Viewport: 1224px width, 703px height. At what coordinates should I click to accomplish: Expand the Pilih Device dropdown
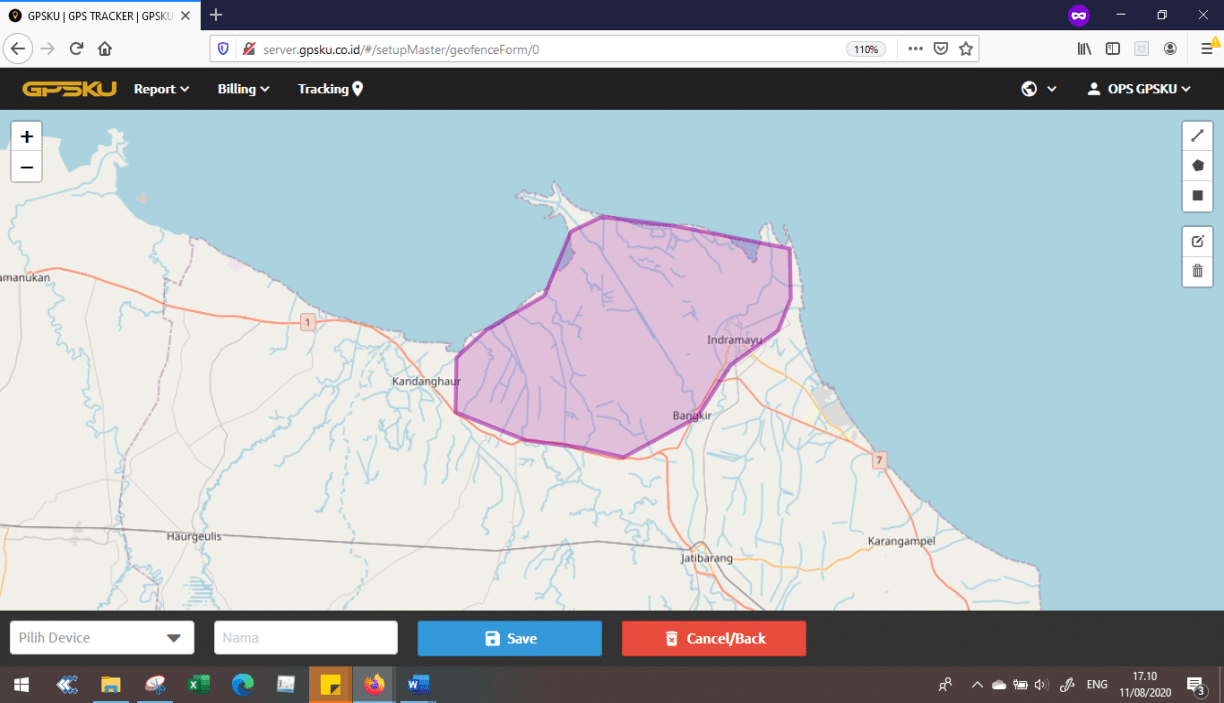click(102, 638)
